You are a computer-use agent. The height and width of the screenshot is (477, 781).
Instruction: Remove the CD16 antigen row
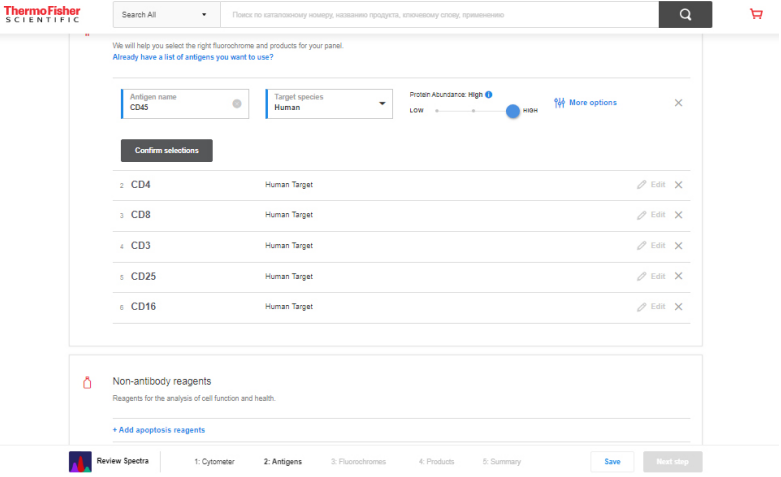(678, 307)
